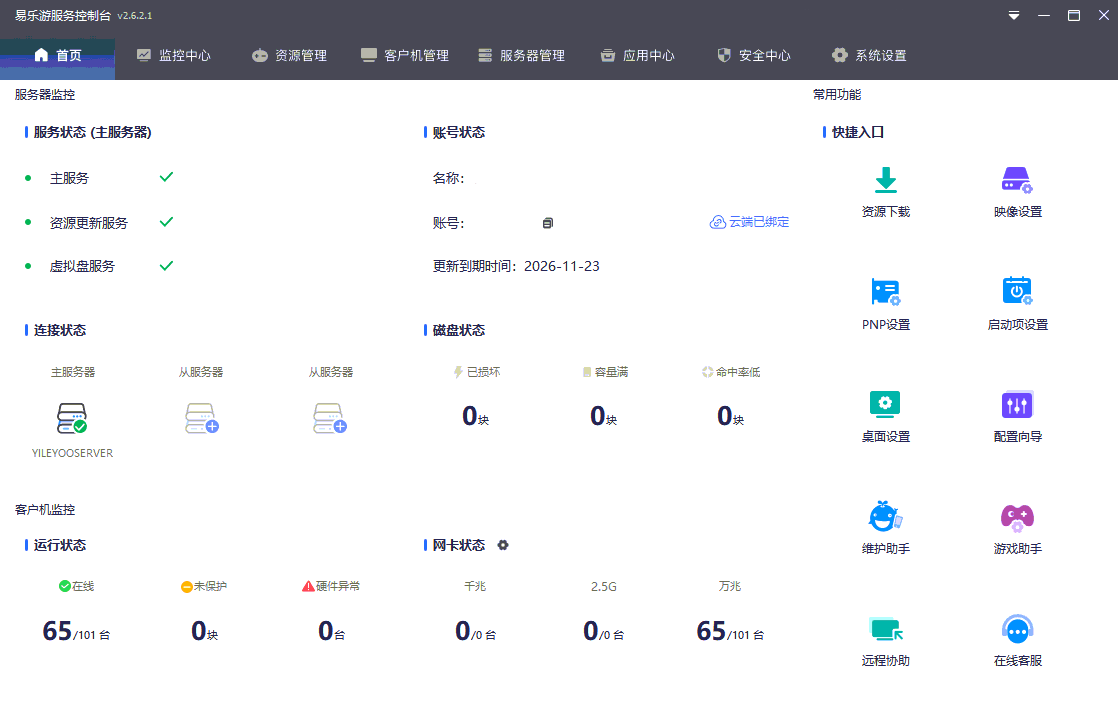Open the PNP设置 shortcut icon

[x=886, y=292]
